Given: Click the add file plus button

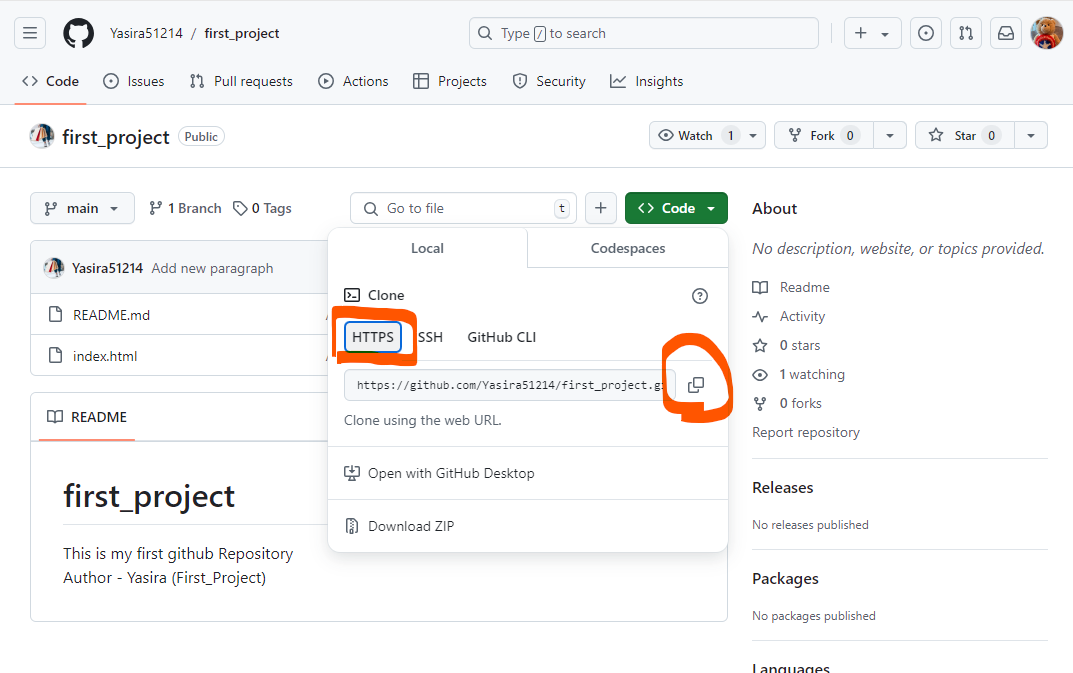Looking at the screenshot, I should 601,208.
